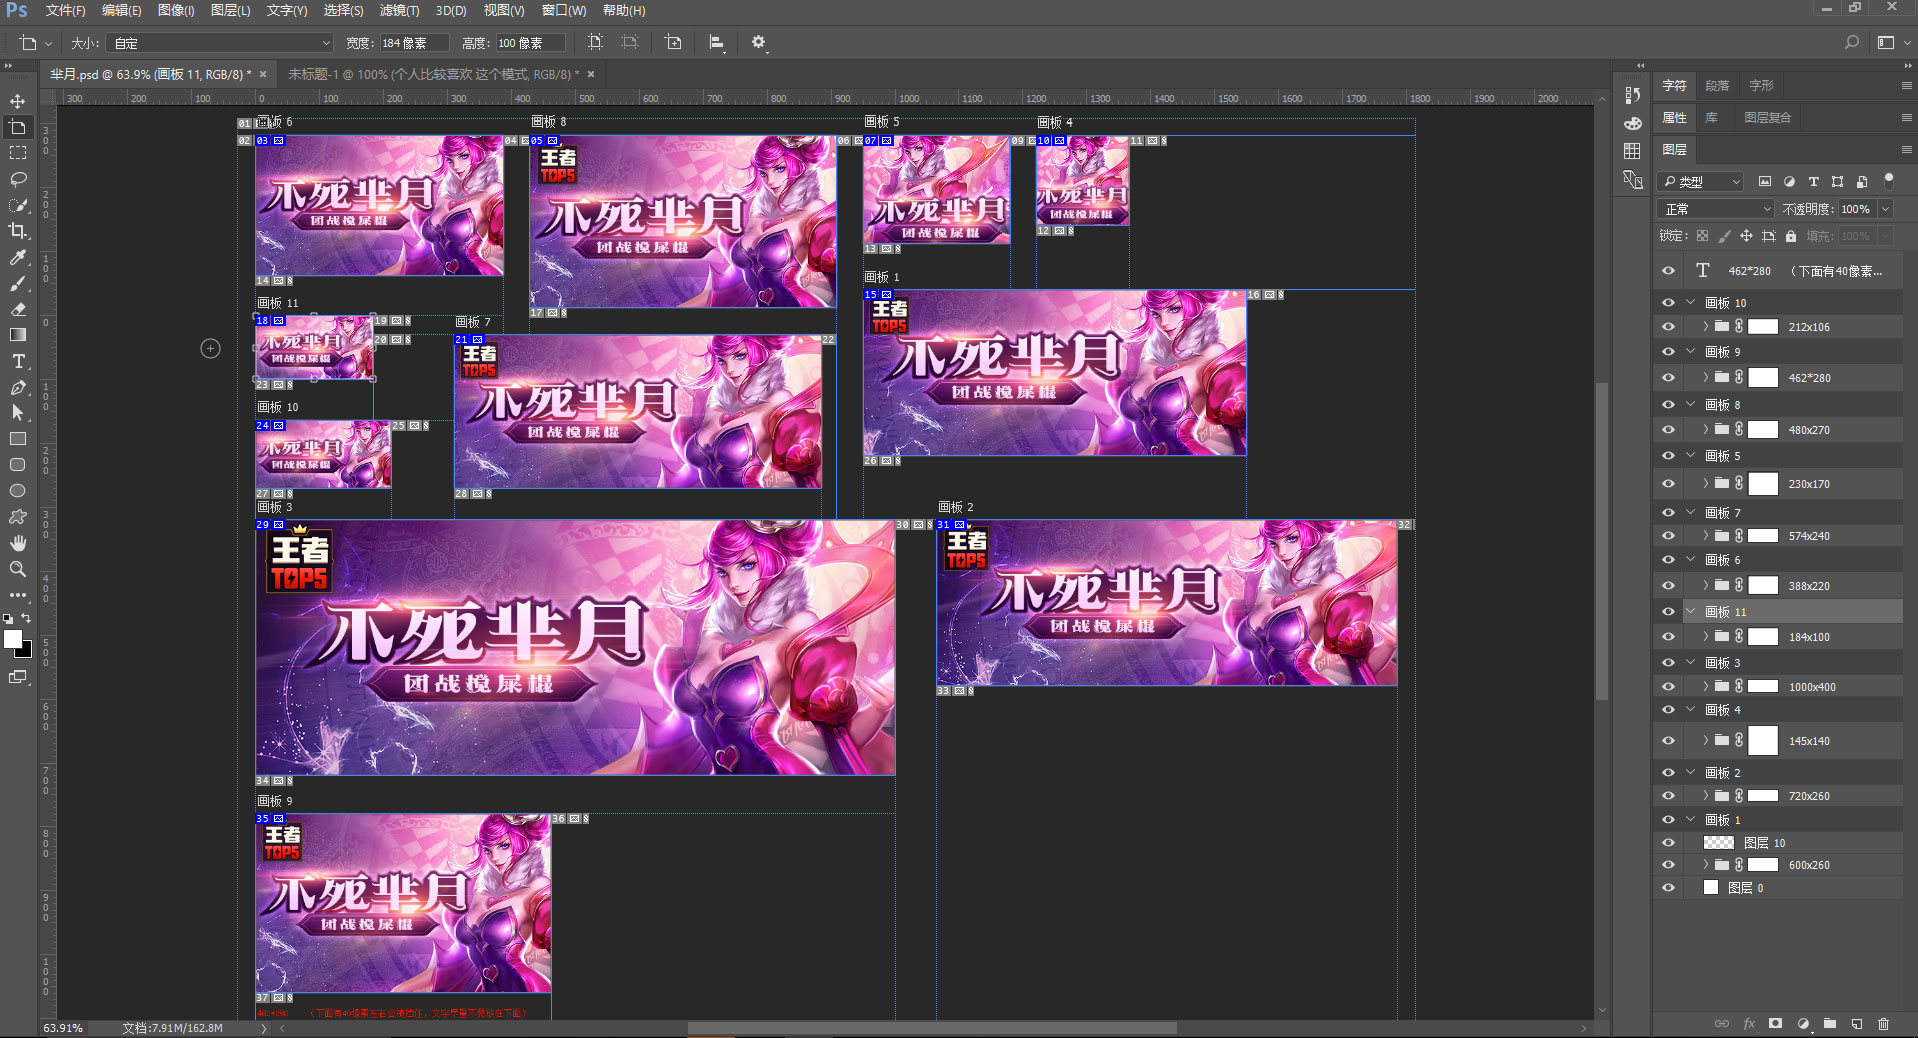
Task: Select the Lasso tool
Action: pos(18,179)
